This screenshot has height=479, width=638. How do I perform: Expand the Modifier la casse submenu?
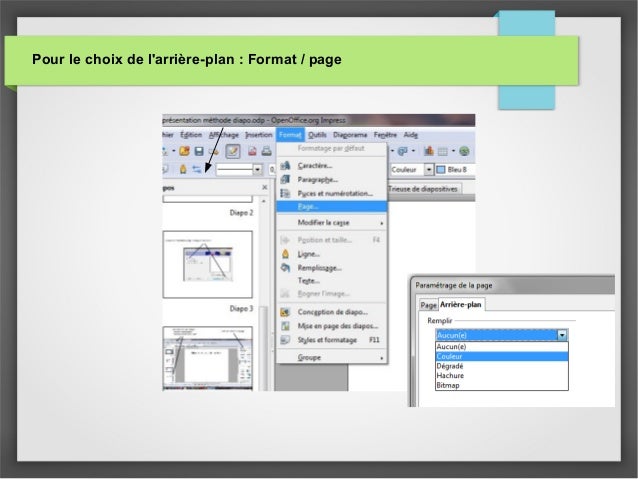click(332, 223)
